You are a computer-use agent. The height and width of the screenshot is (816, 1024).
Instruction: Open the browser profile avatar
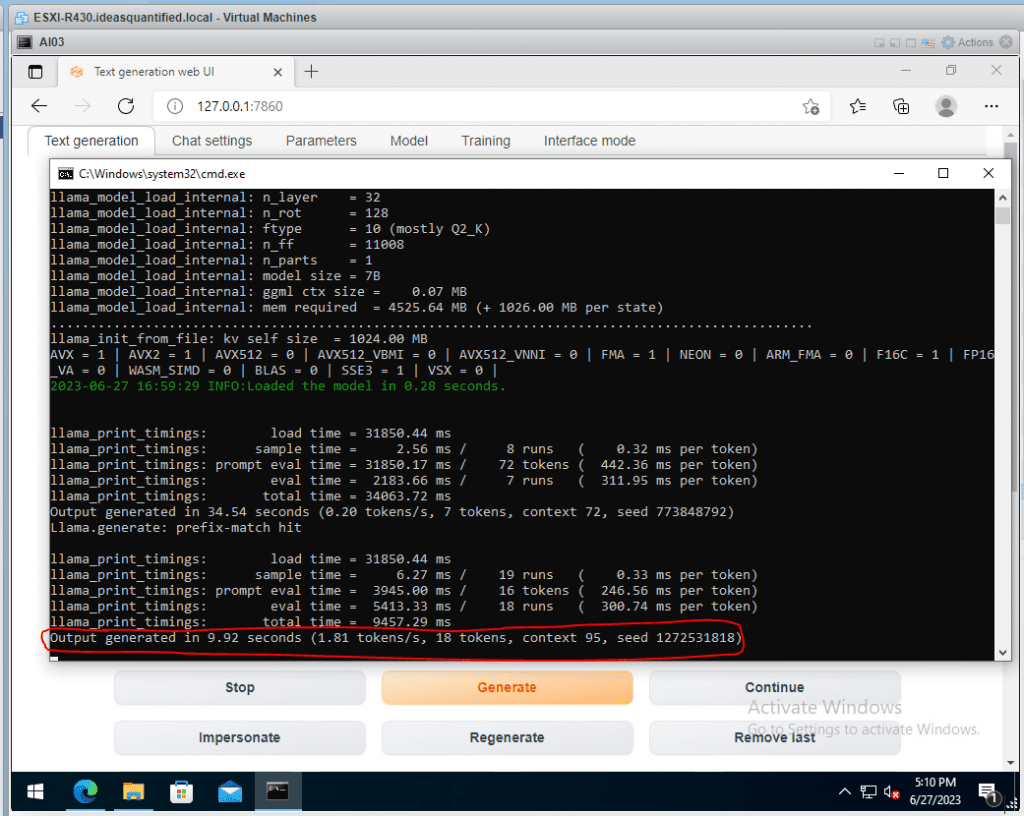pos(946,106)
